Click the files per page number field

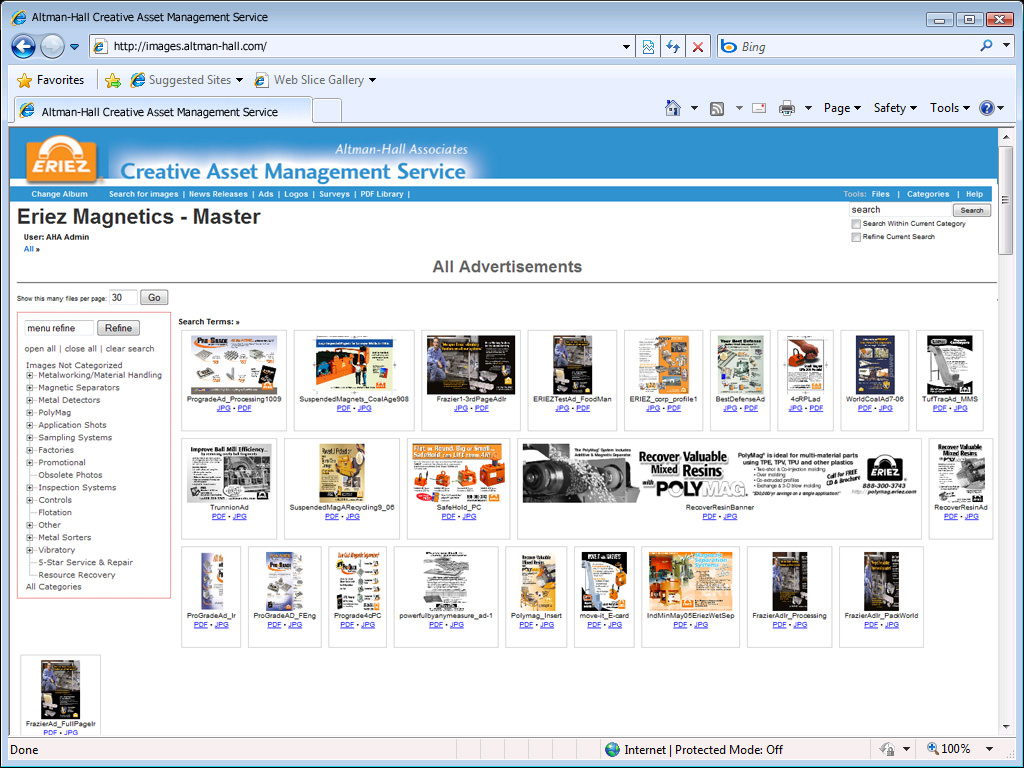click(123, 298)
